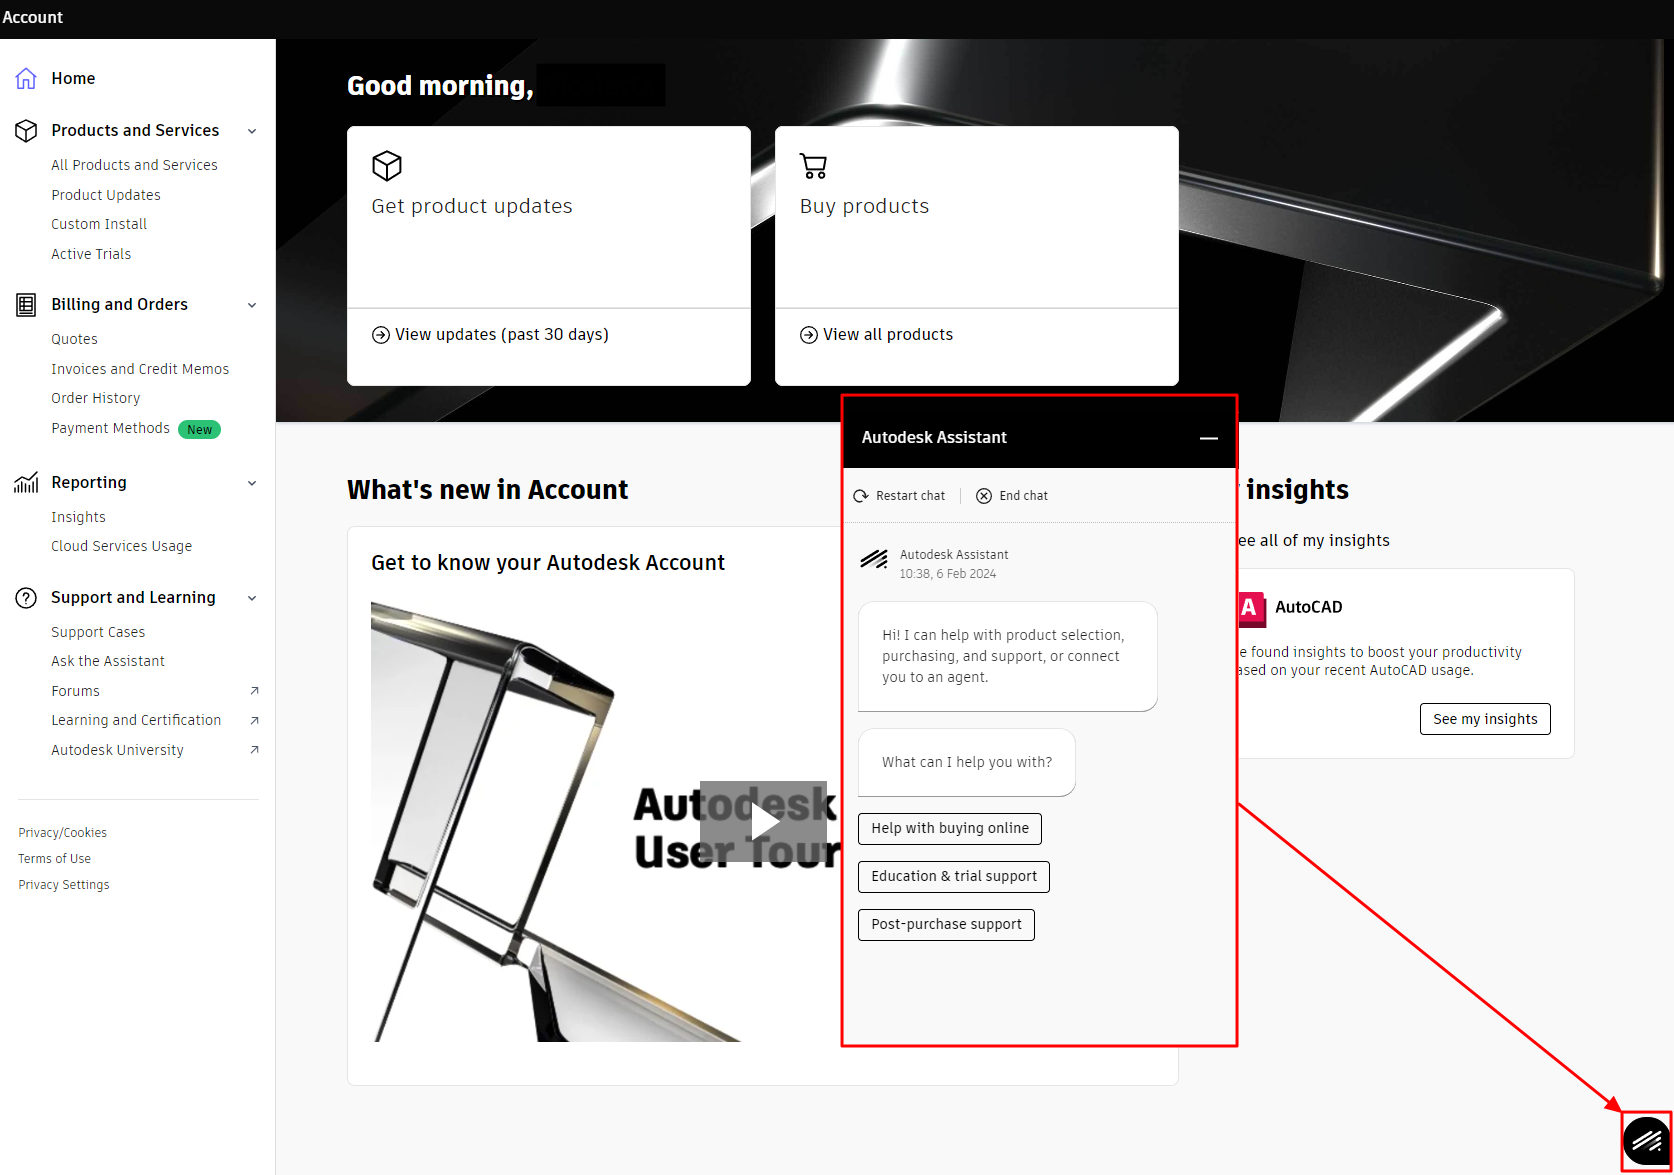The image size is (1674, 1175).
Task: Click the Support and Learning question icon
Action: coord(26,598)
